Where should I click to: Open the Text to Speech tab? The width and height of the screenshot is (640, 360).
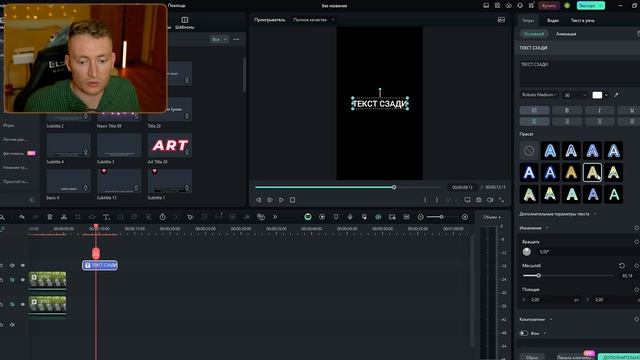click(582, 20)
